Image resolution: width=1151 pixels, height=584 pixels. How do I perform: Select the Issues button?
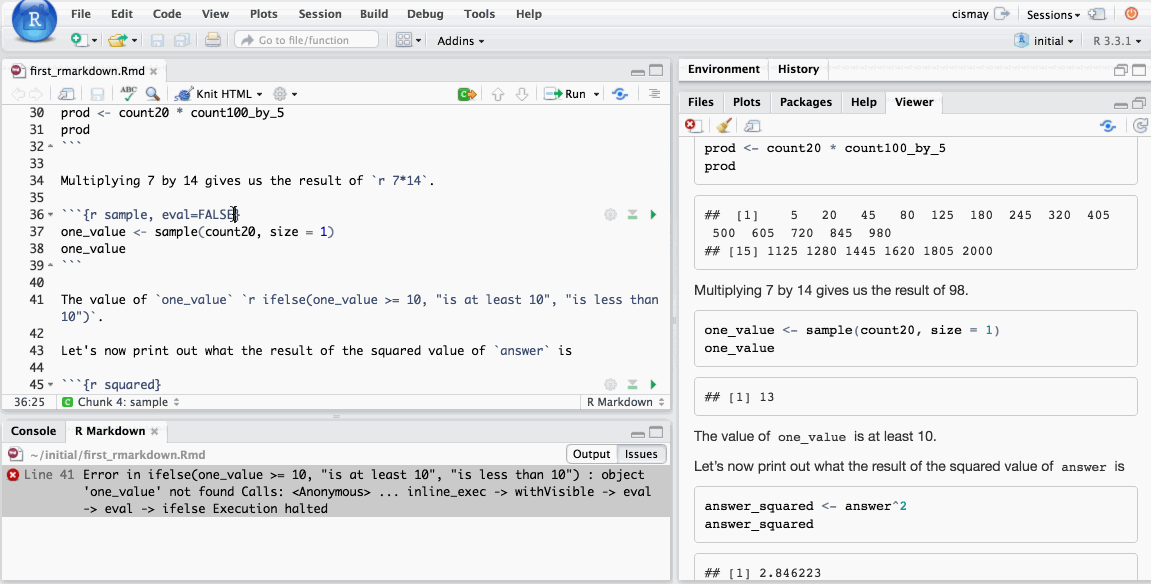[x=641, y=454]
